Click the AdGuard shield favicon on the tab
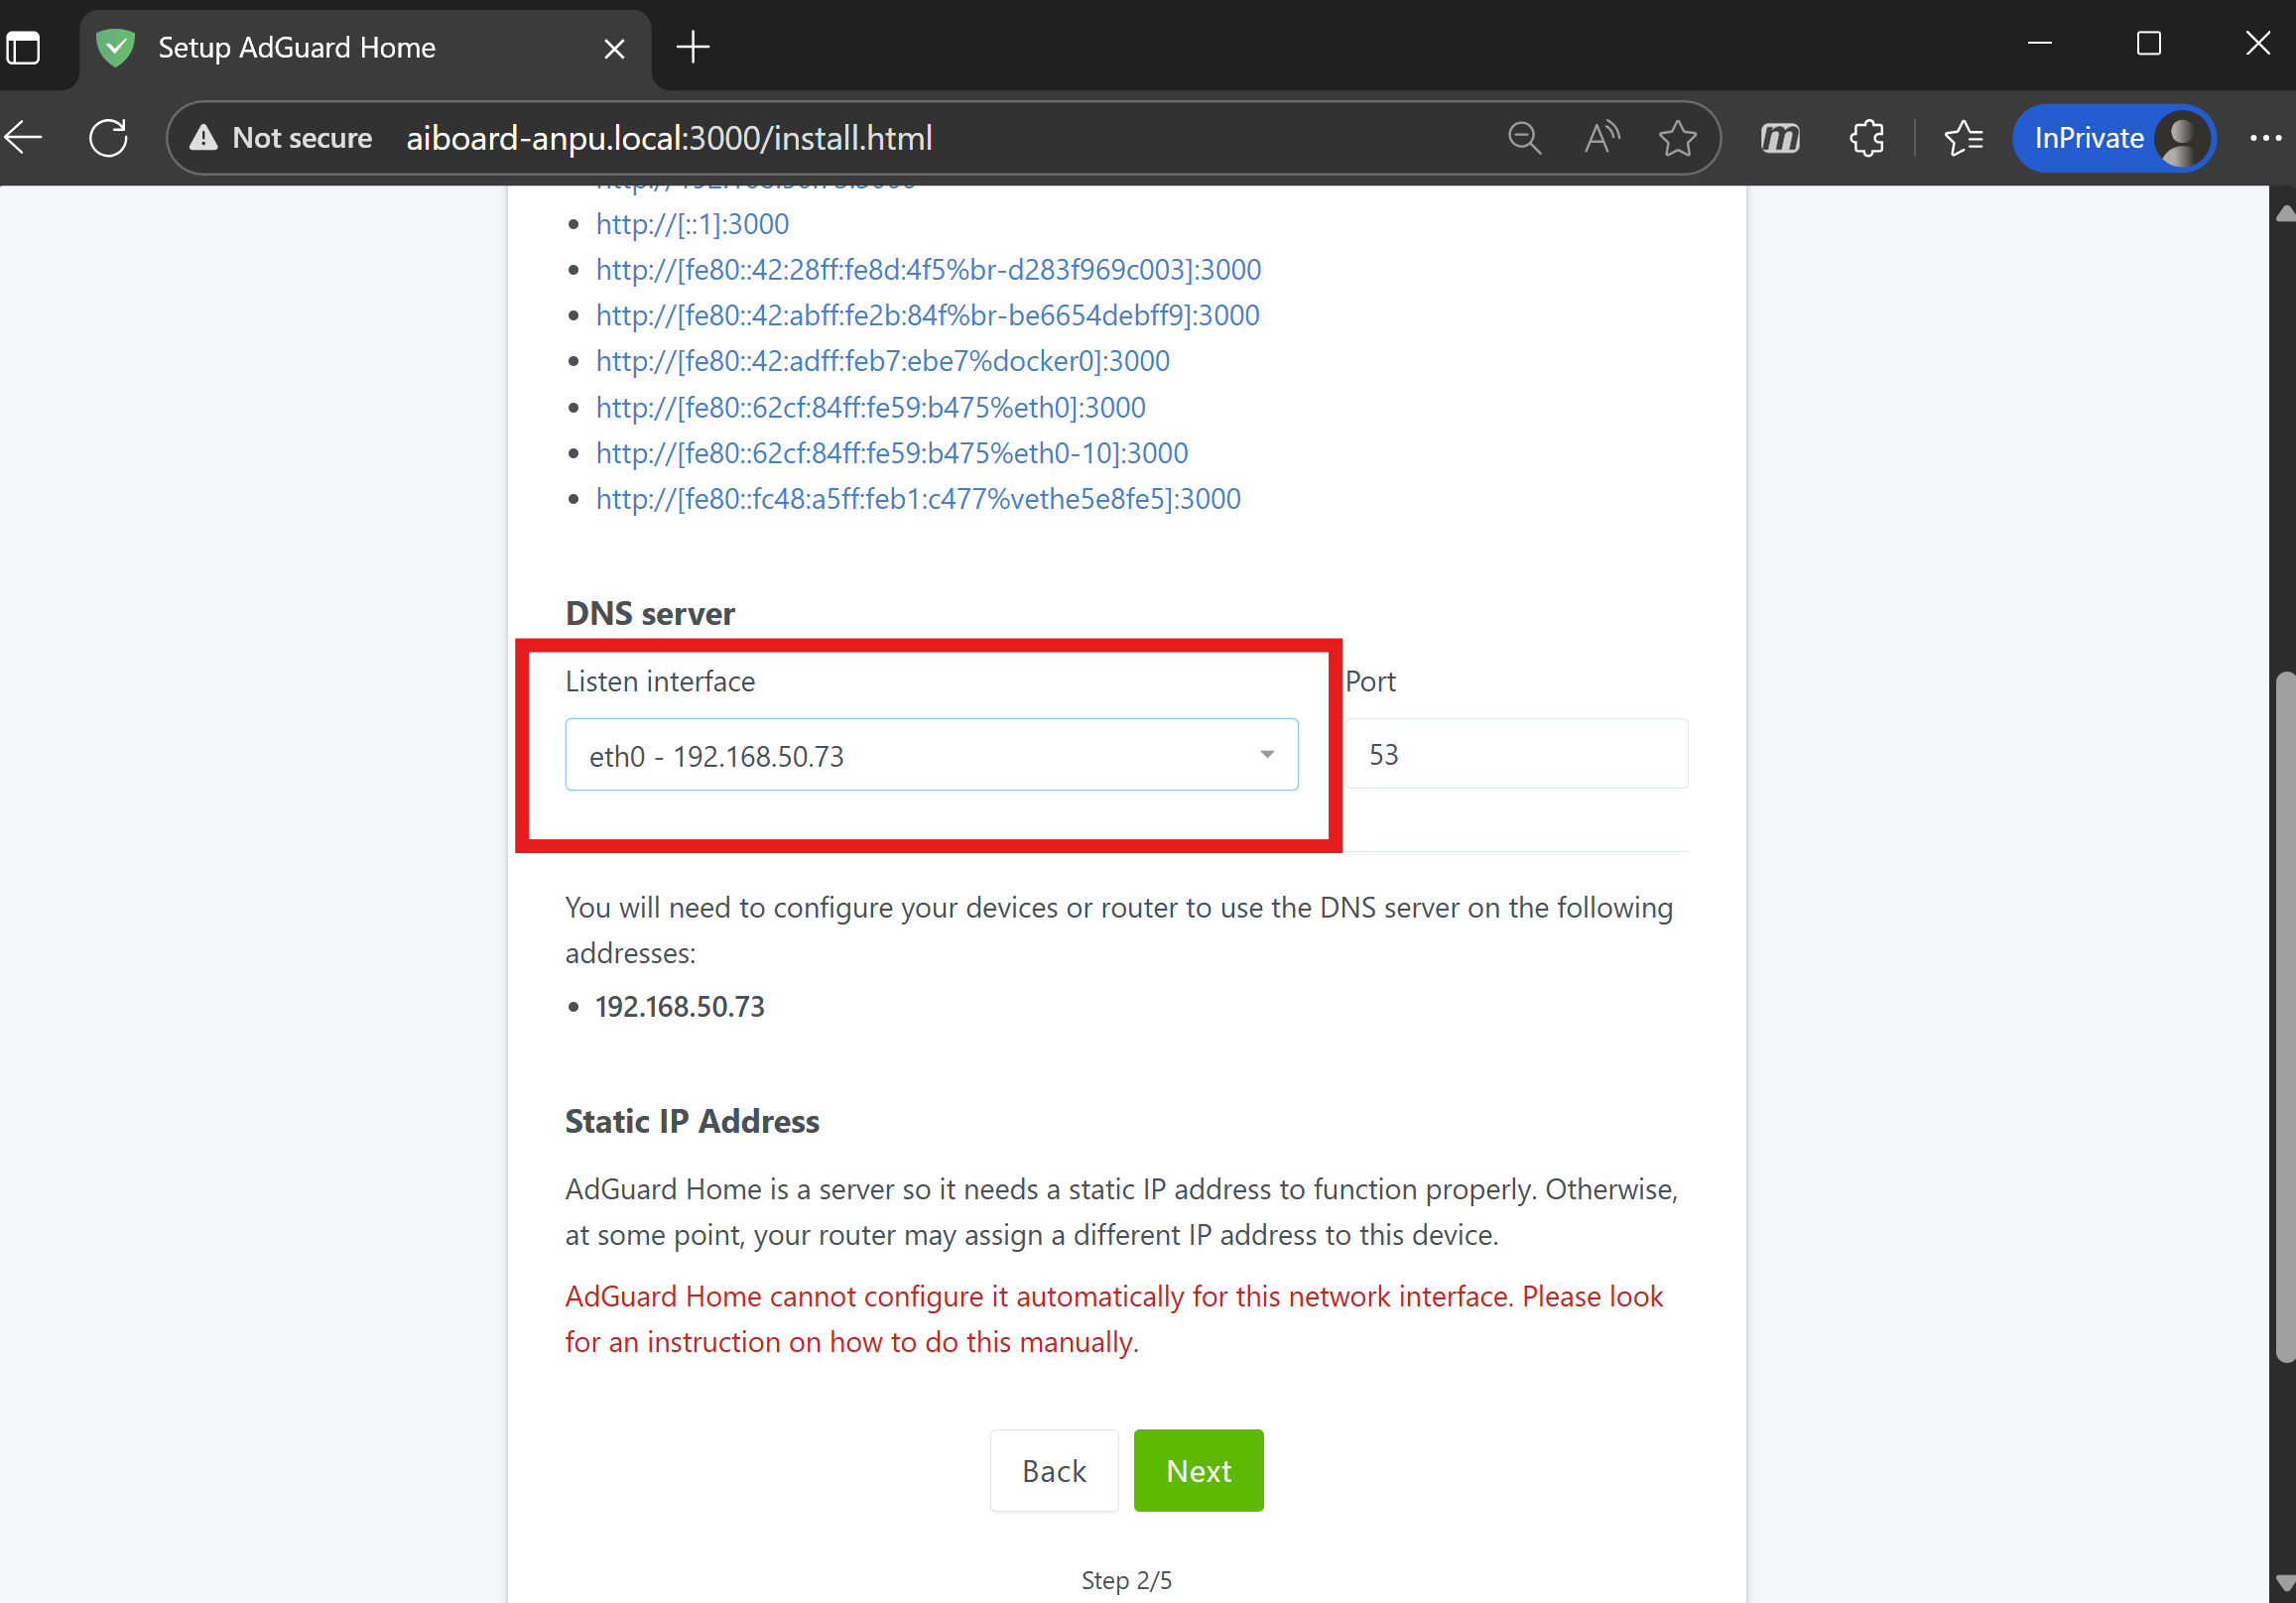Image resolution: width=2296 pixels, height=1603 pixels. 114,47
